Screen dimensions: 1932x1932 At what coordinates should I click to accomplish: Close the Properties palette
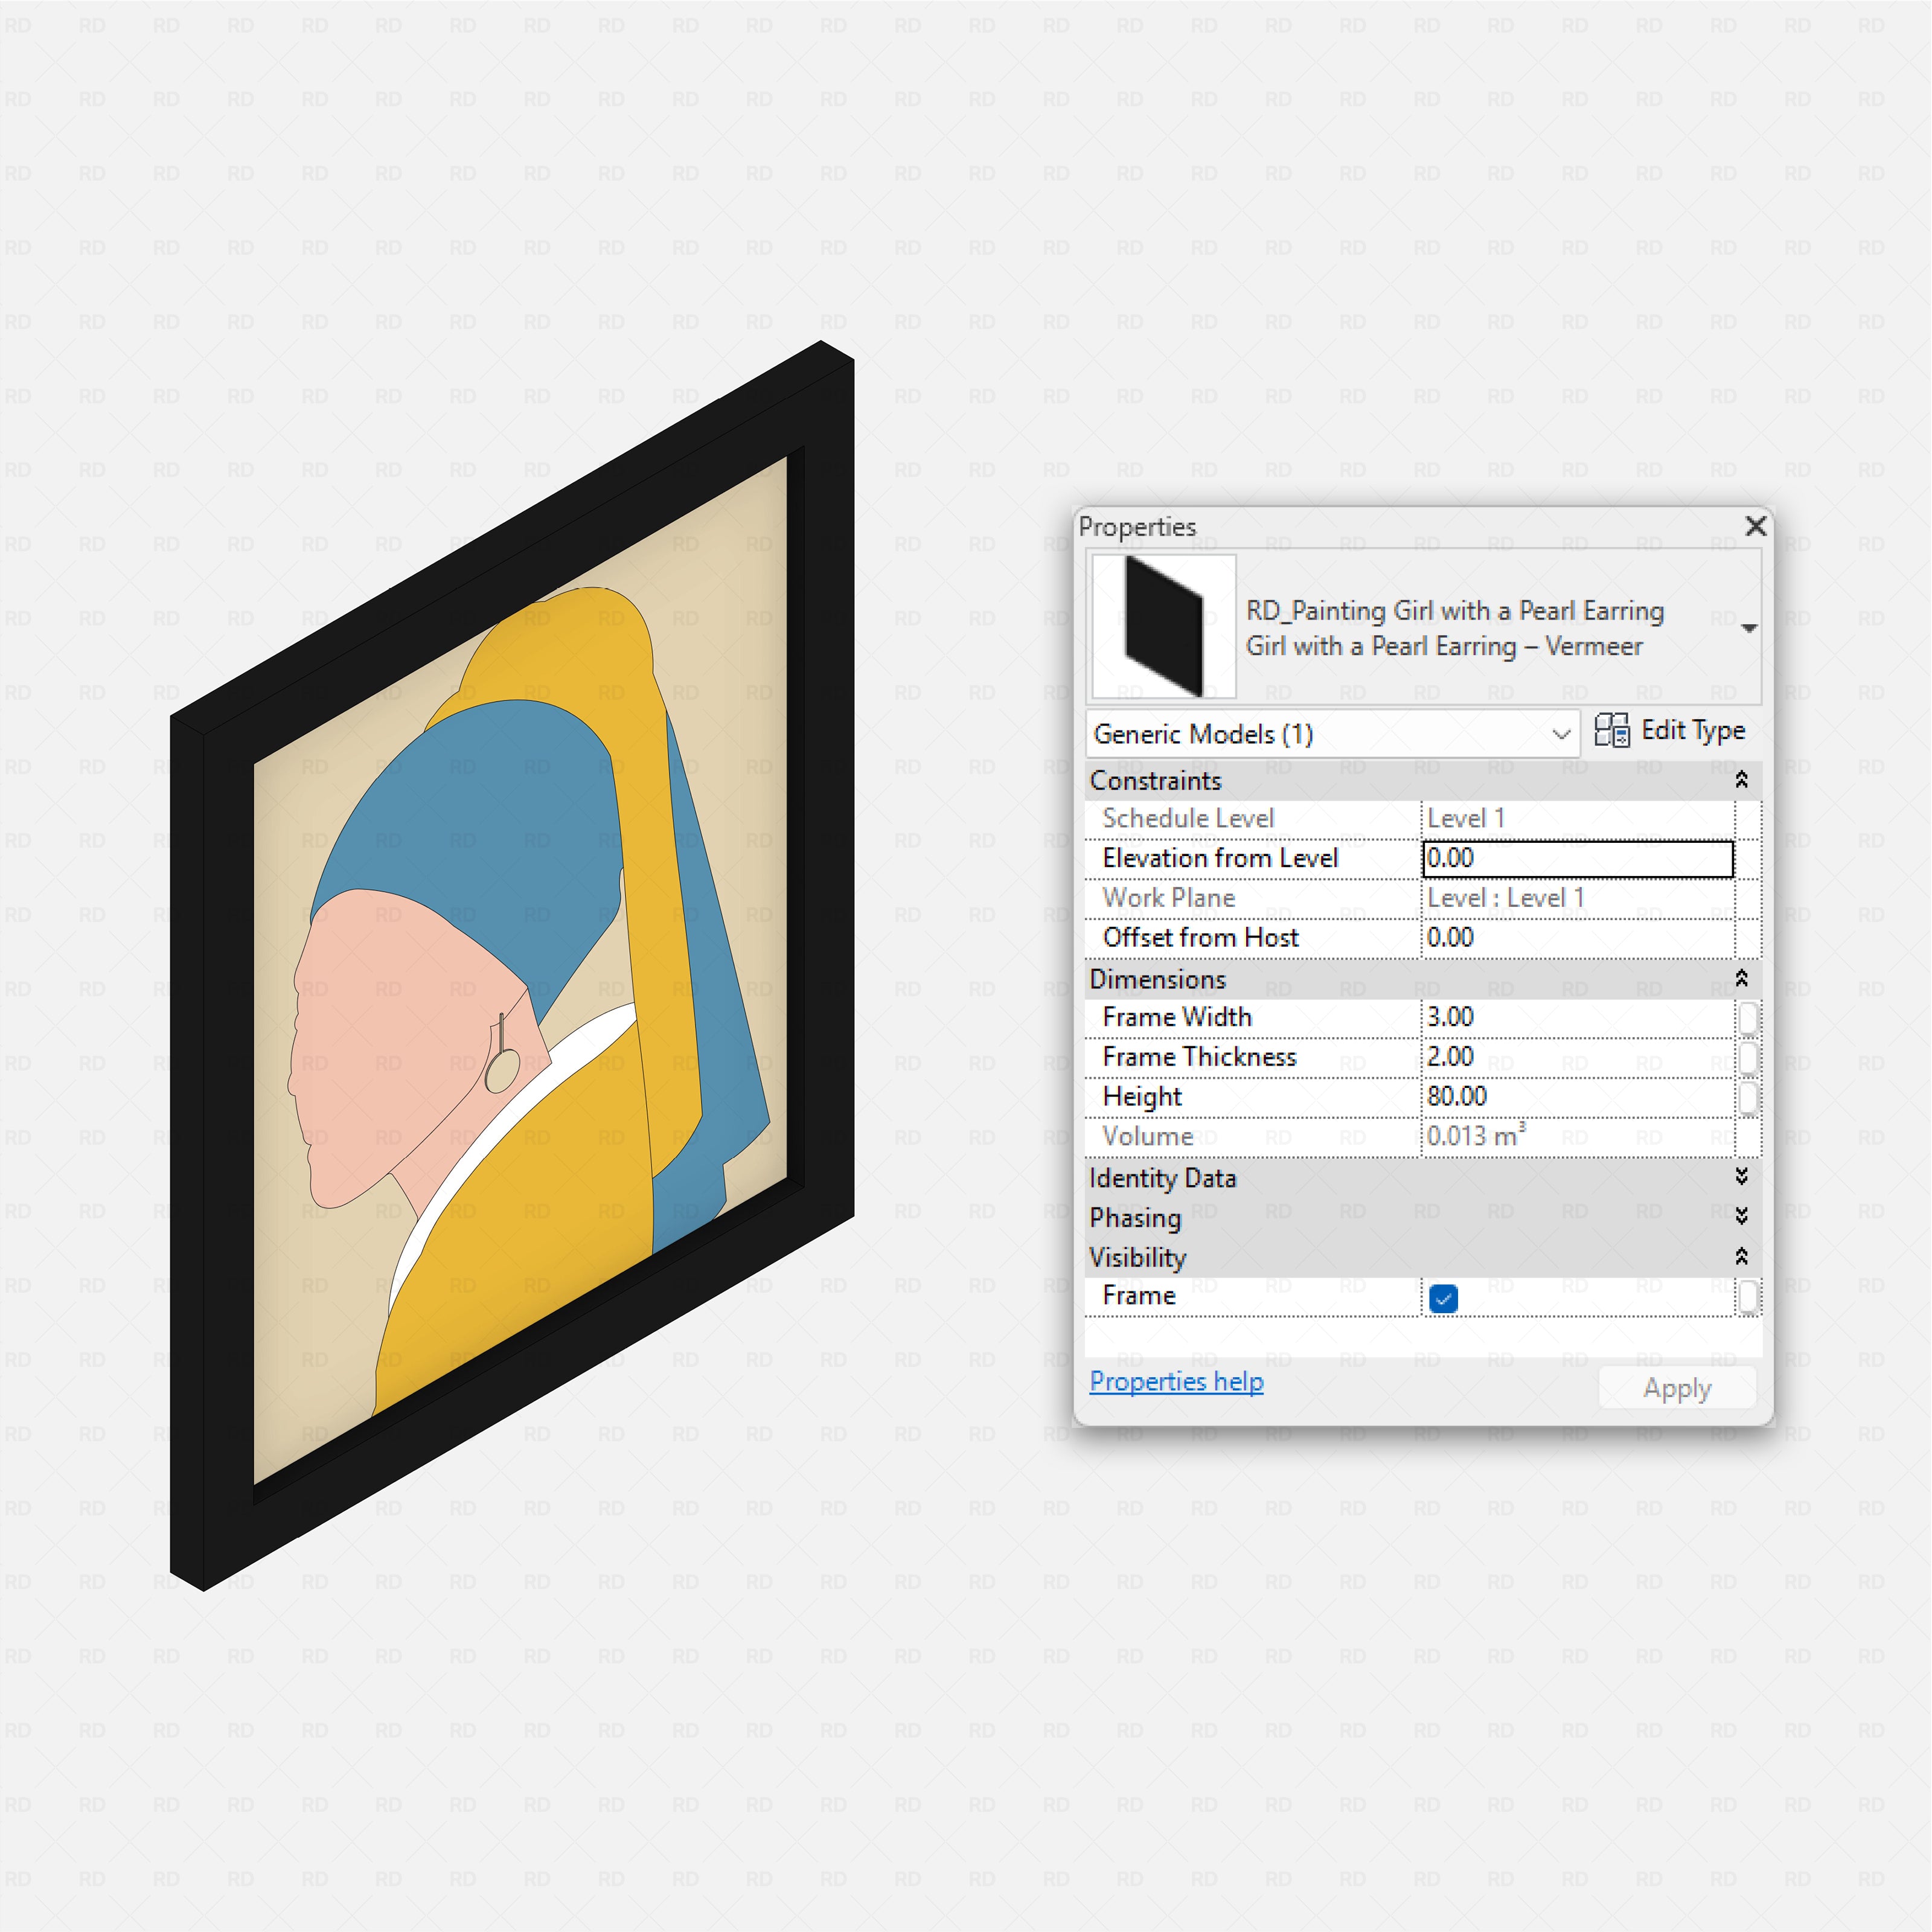tap(1755, 527)
